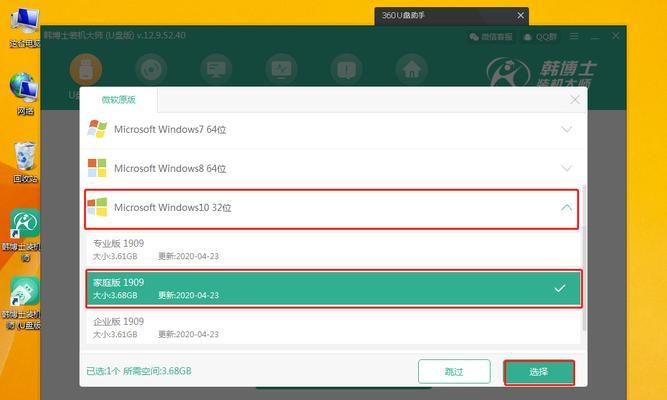Click the exclamation toolbar icon
Image resolution: width=667 pixels, height=400 pixels.
point(347,69)
